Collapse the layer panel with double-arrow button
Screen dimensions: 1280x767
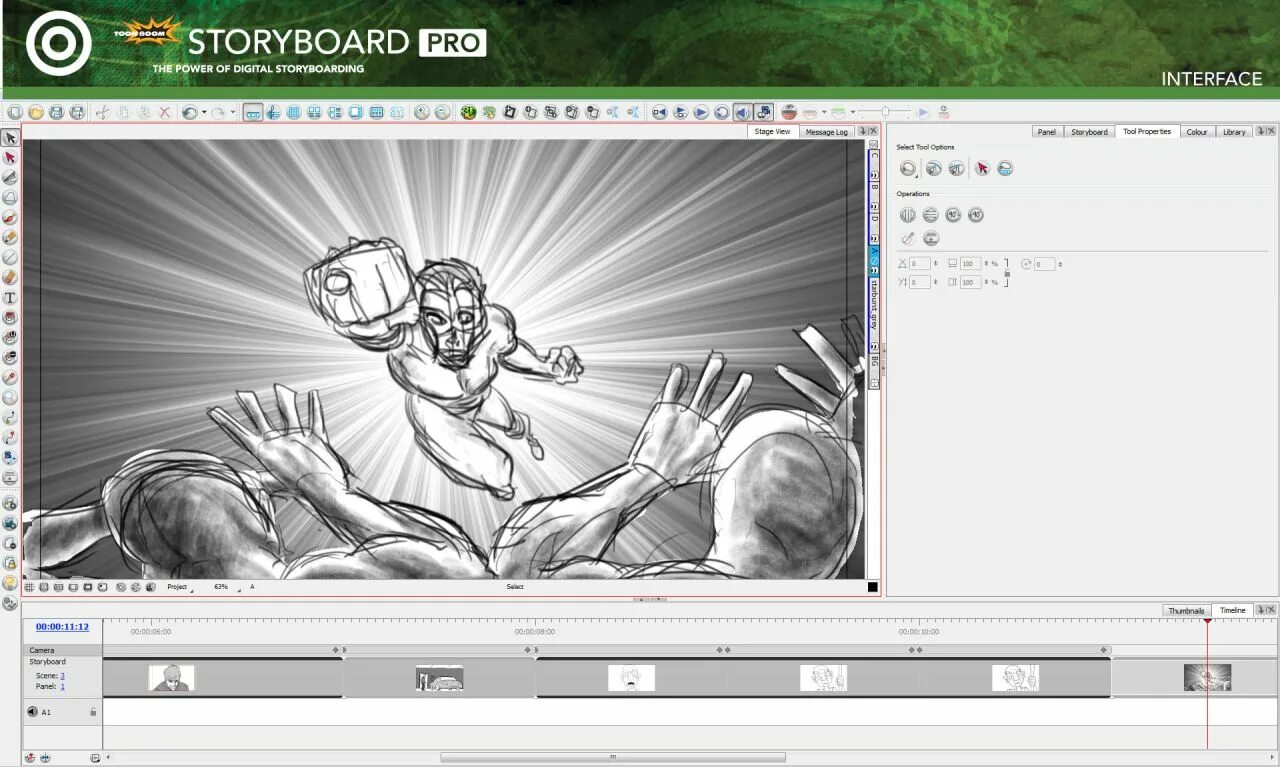pos(873,144)
